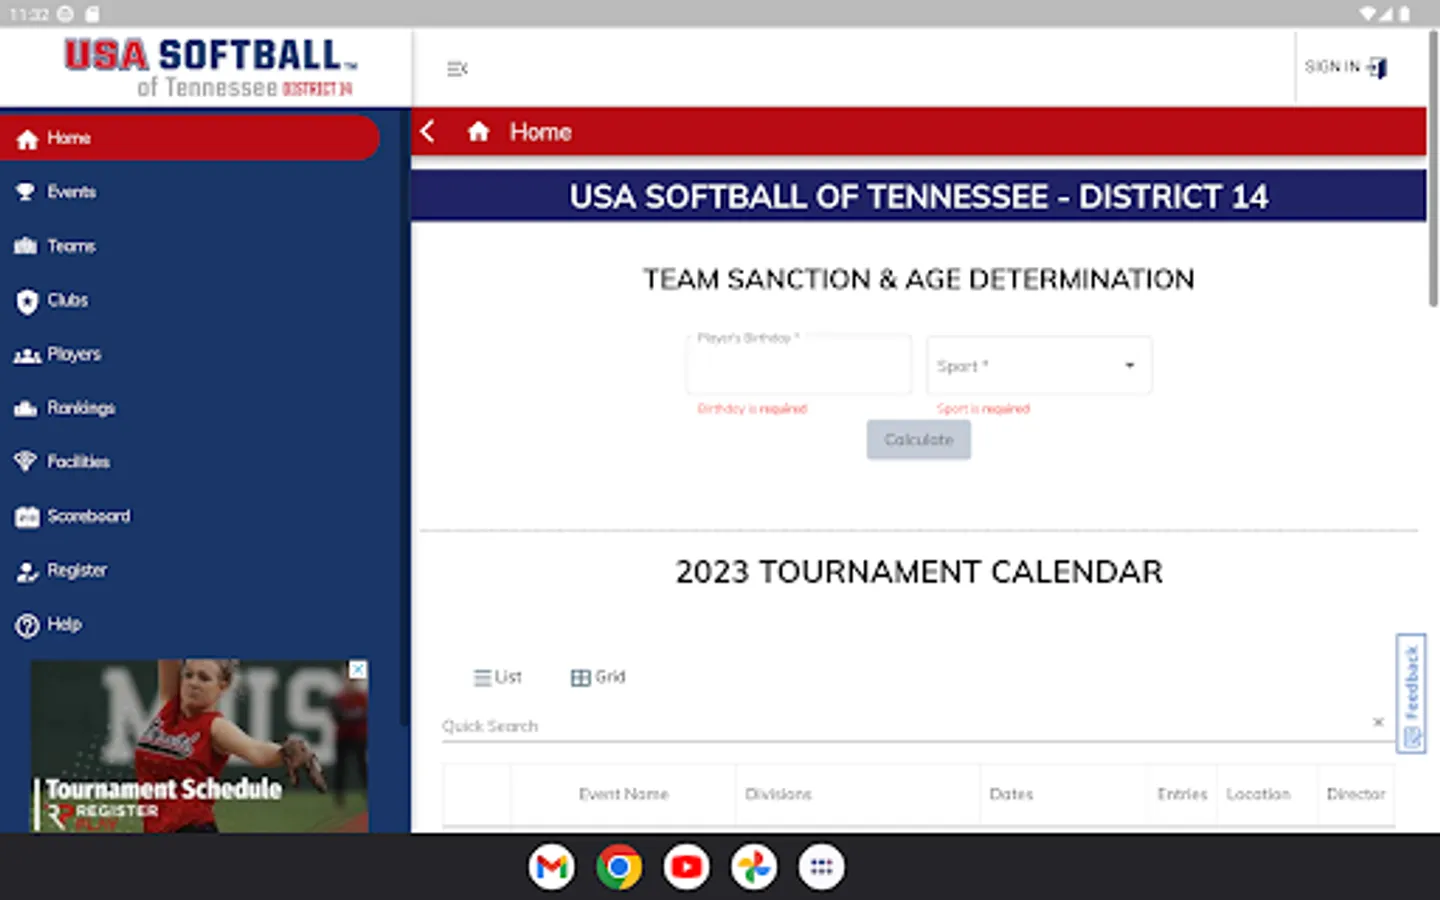Click the Clubs shield icon

click(27, 301)
